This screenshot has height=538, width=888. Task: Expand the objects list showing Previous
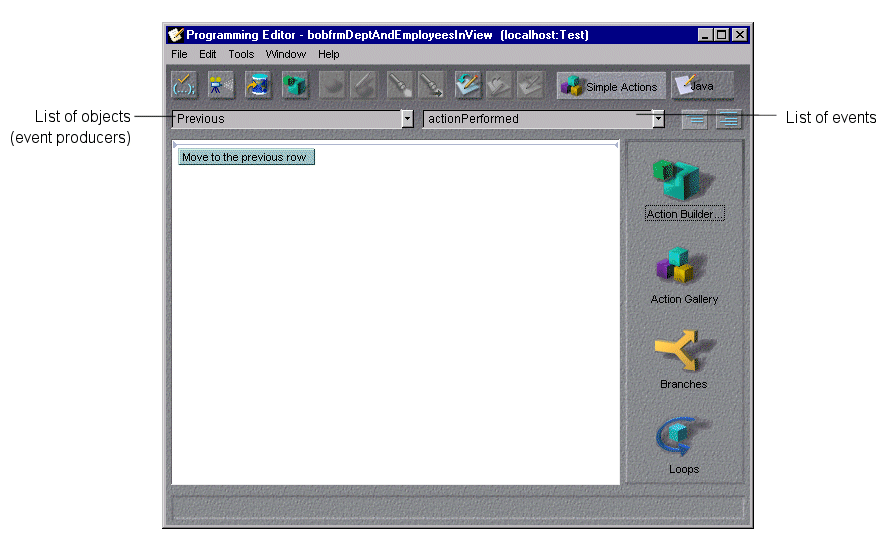407,119
